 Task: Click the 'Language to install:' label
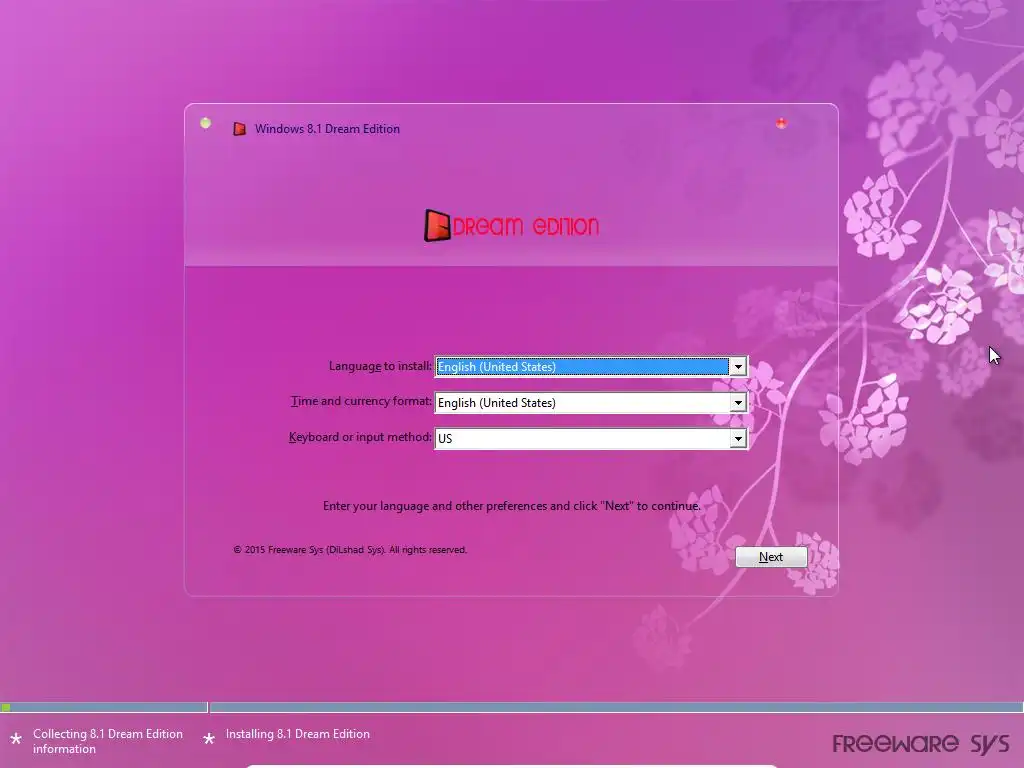(x=380, y=366)
